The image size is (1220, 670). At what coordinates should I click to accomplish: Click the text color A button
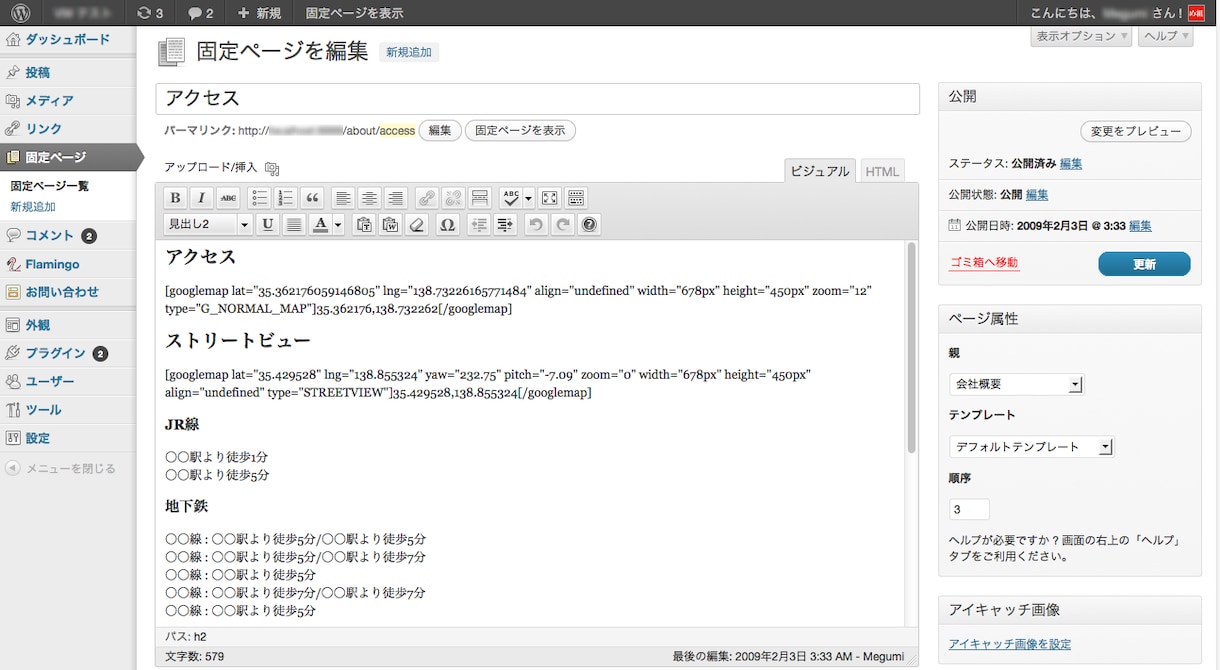320,225
